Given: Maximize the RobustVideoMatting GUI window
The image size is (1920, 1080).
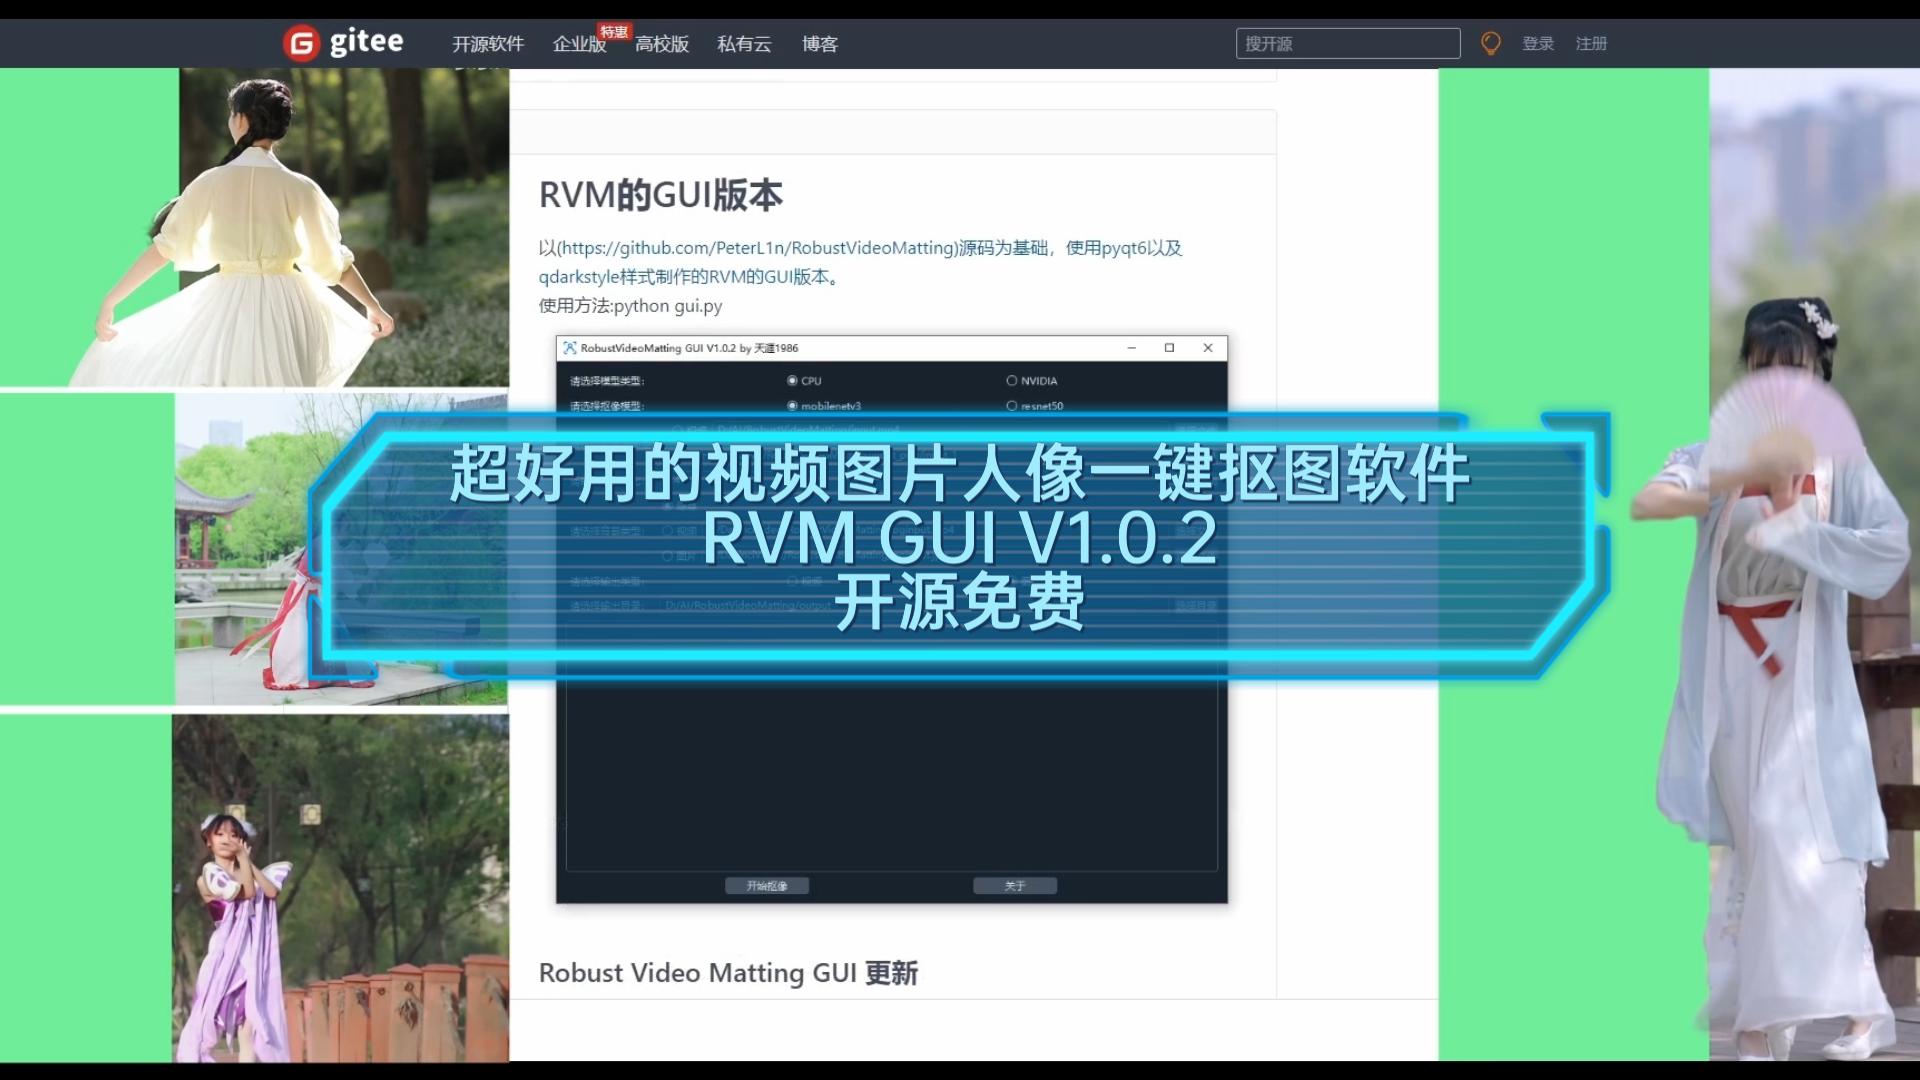Looking at the screenshot, I should [x=1169, y=348].
